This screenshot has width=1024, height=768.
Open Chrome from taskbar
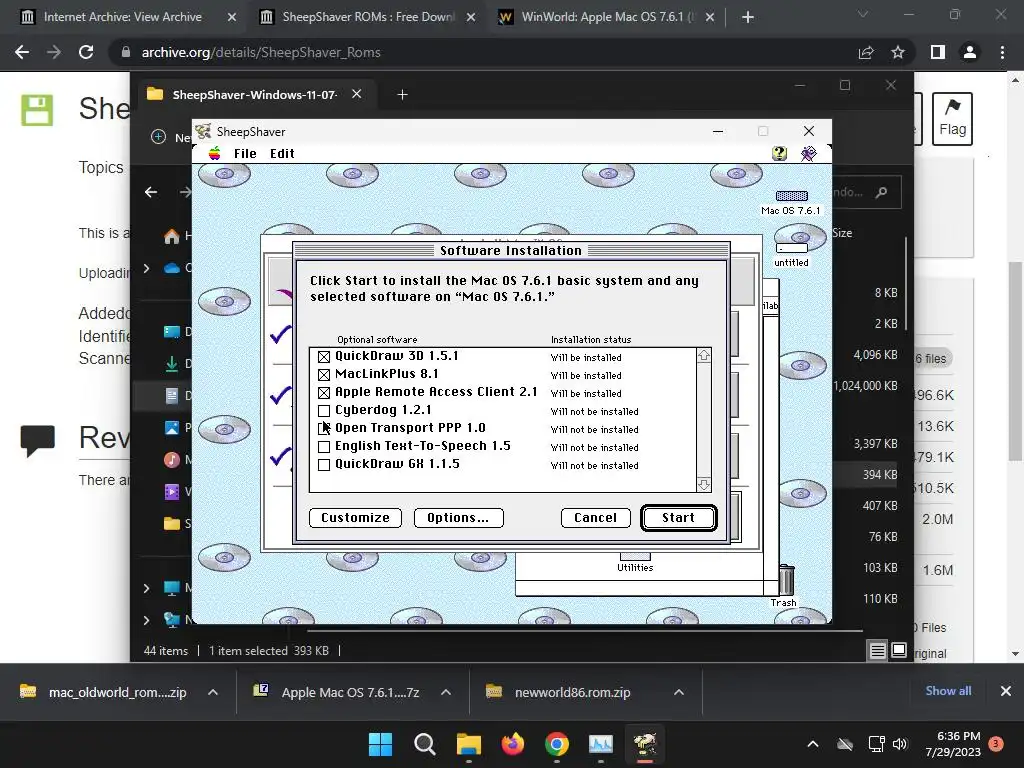tap(556, 744)
